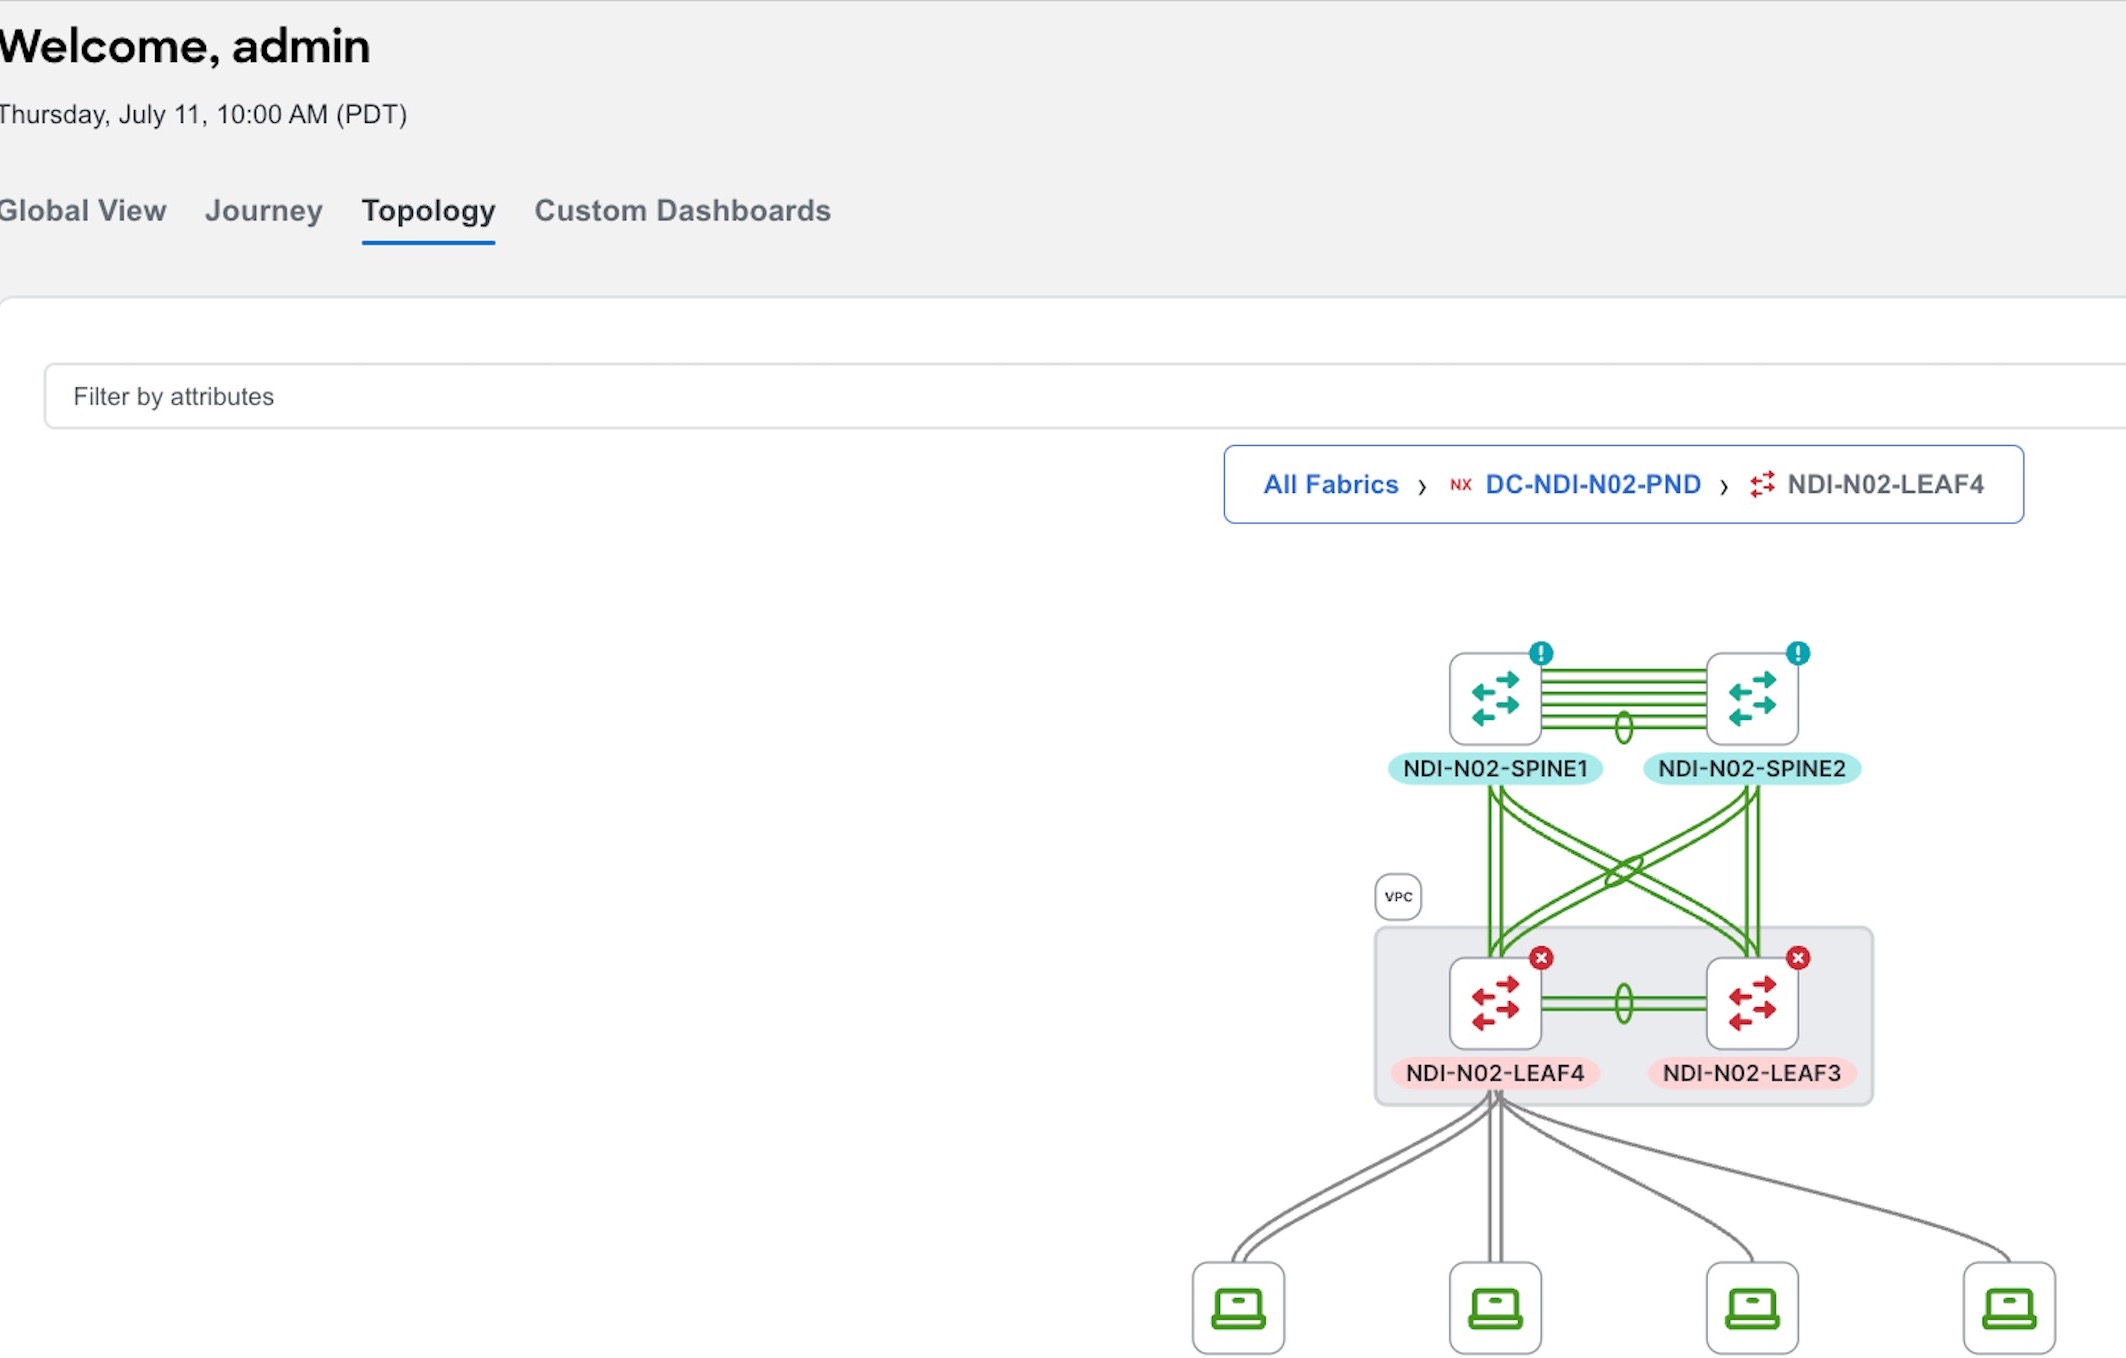Select the Topology tab
The image size is (2126, 1358).
(x=428, y=209)
